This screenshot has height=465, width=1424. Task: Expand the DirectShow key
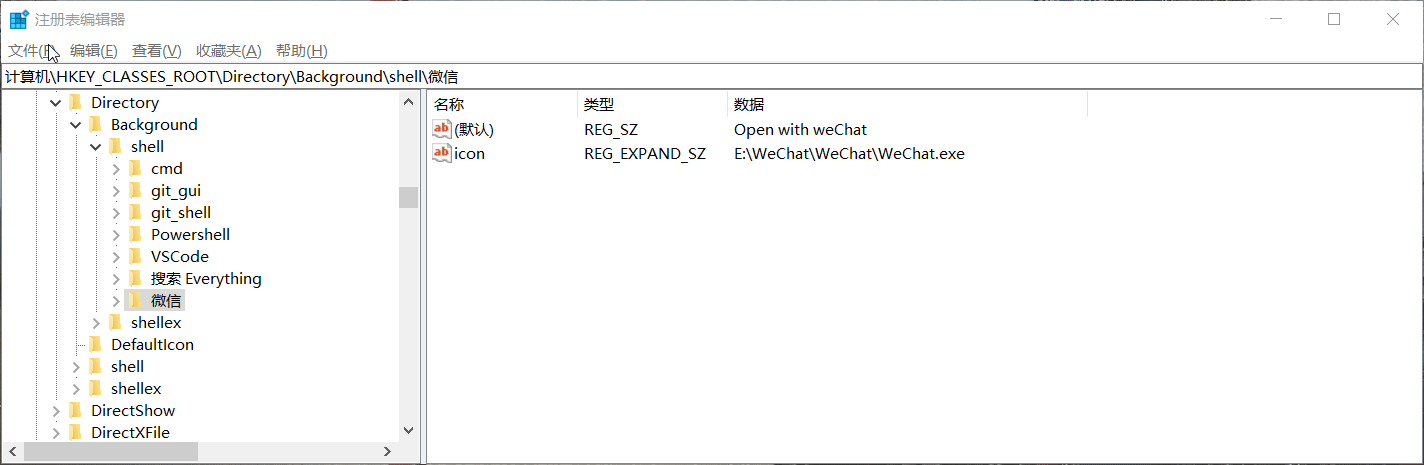pyautogui.click(x=55, y=410)
